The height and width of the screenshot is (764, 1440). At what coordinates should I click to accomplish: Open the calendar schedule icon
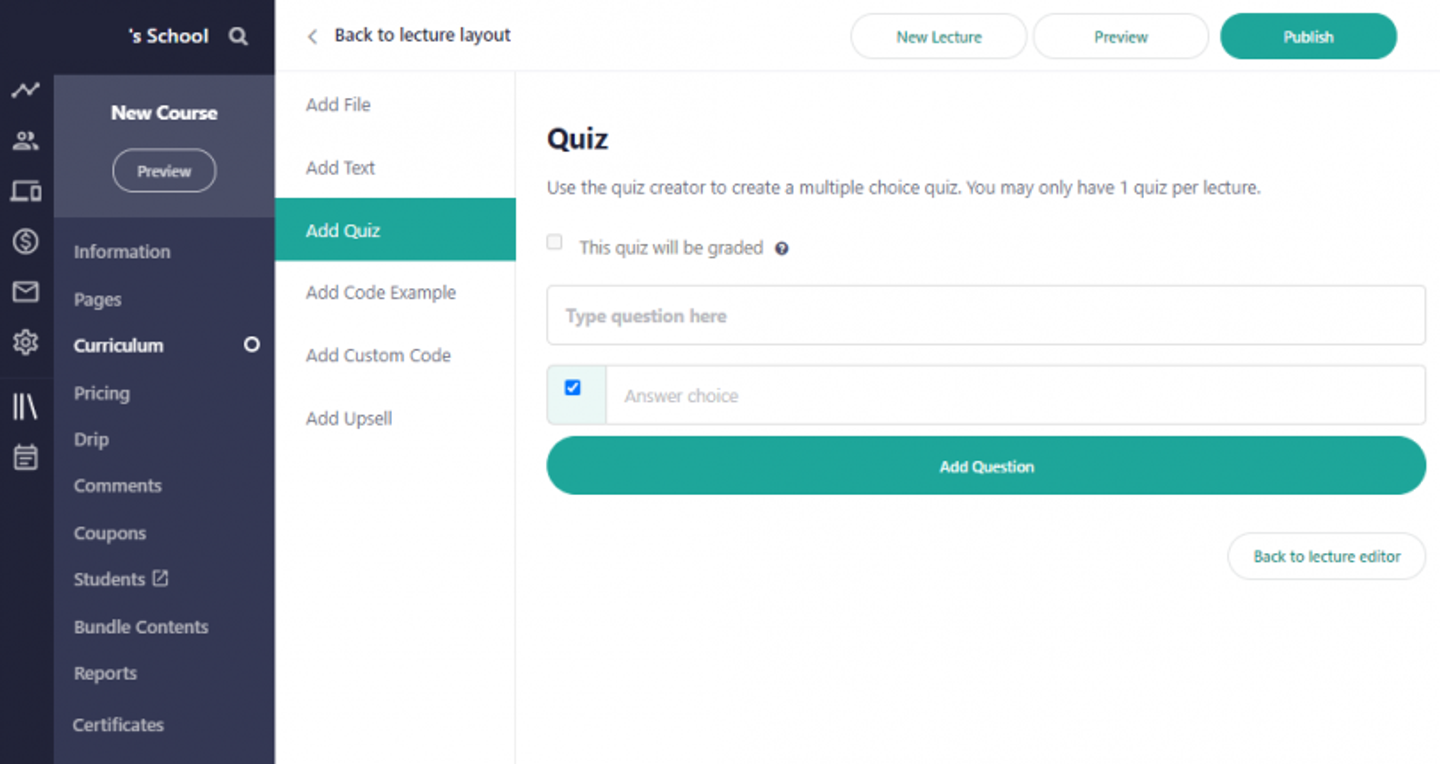click(x=25, y=456)
